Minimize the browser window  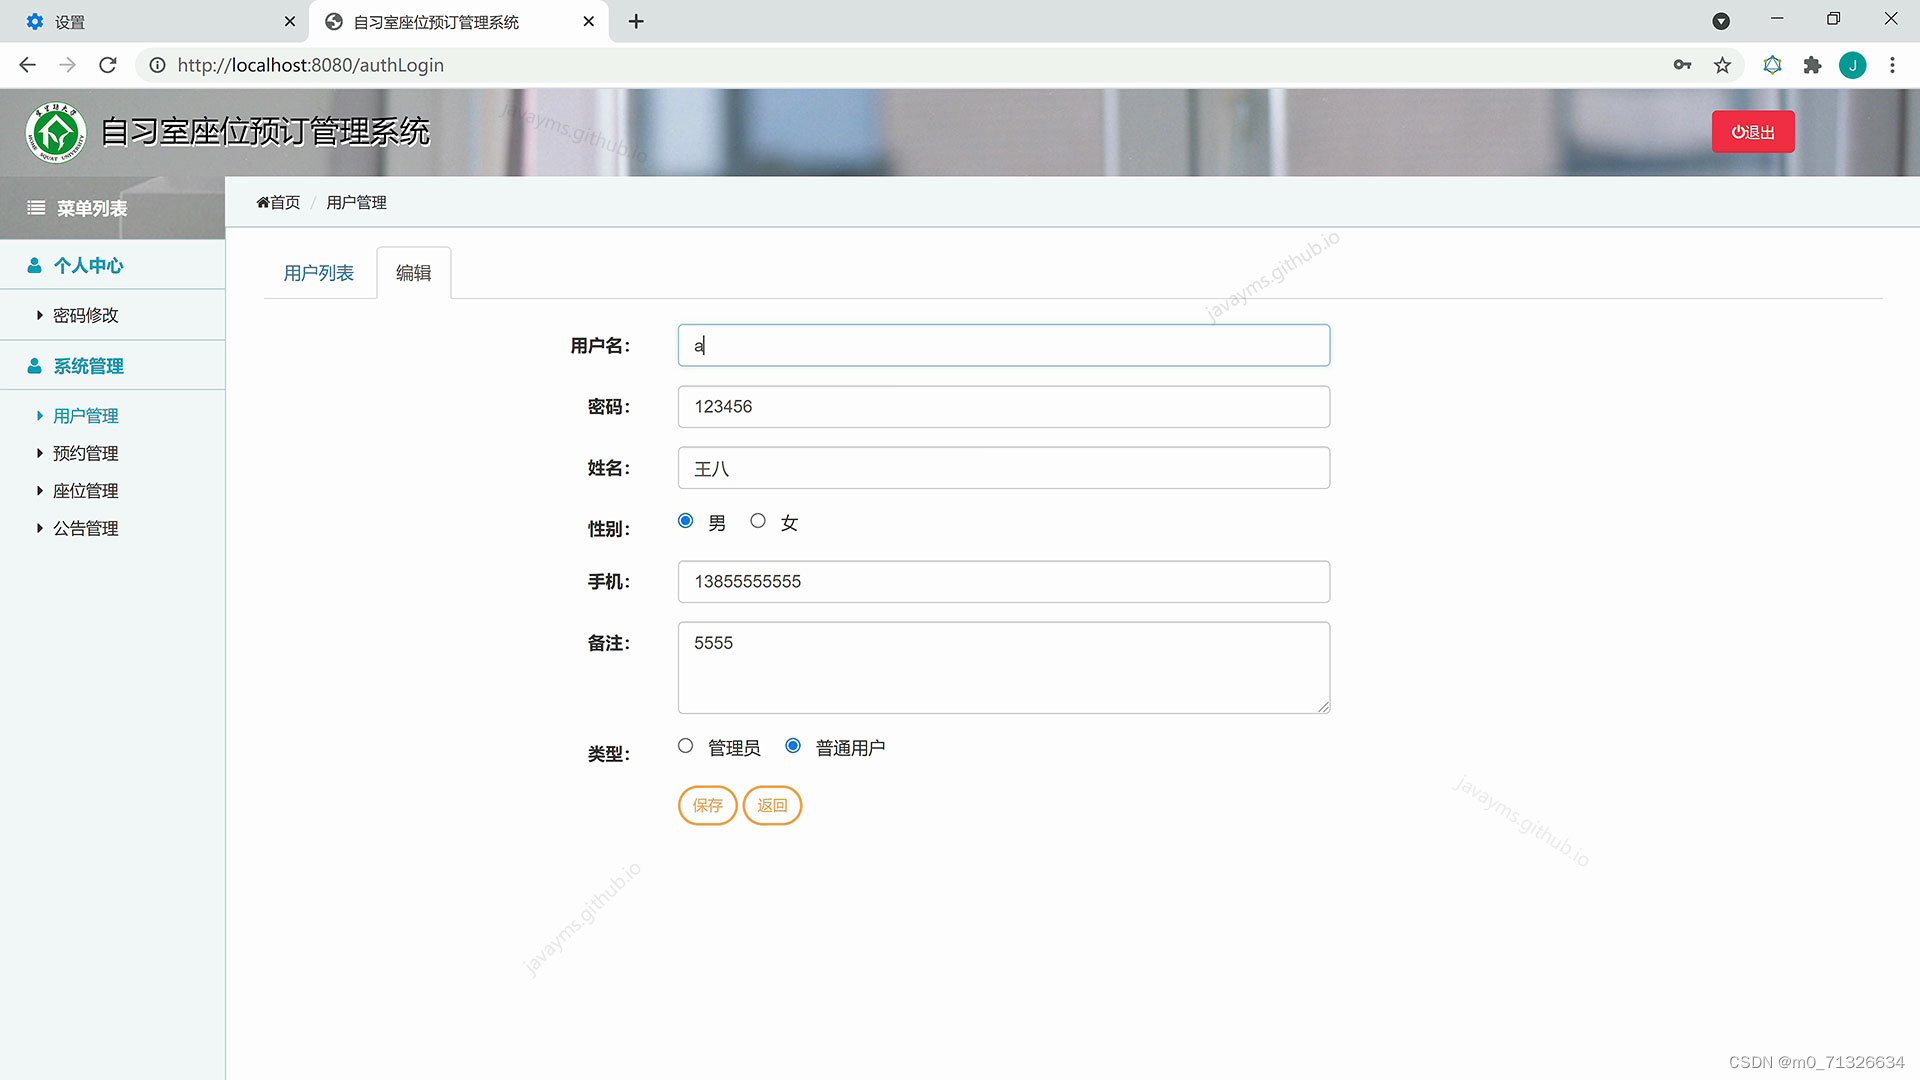(1777, 19)
